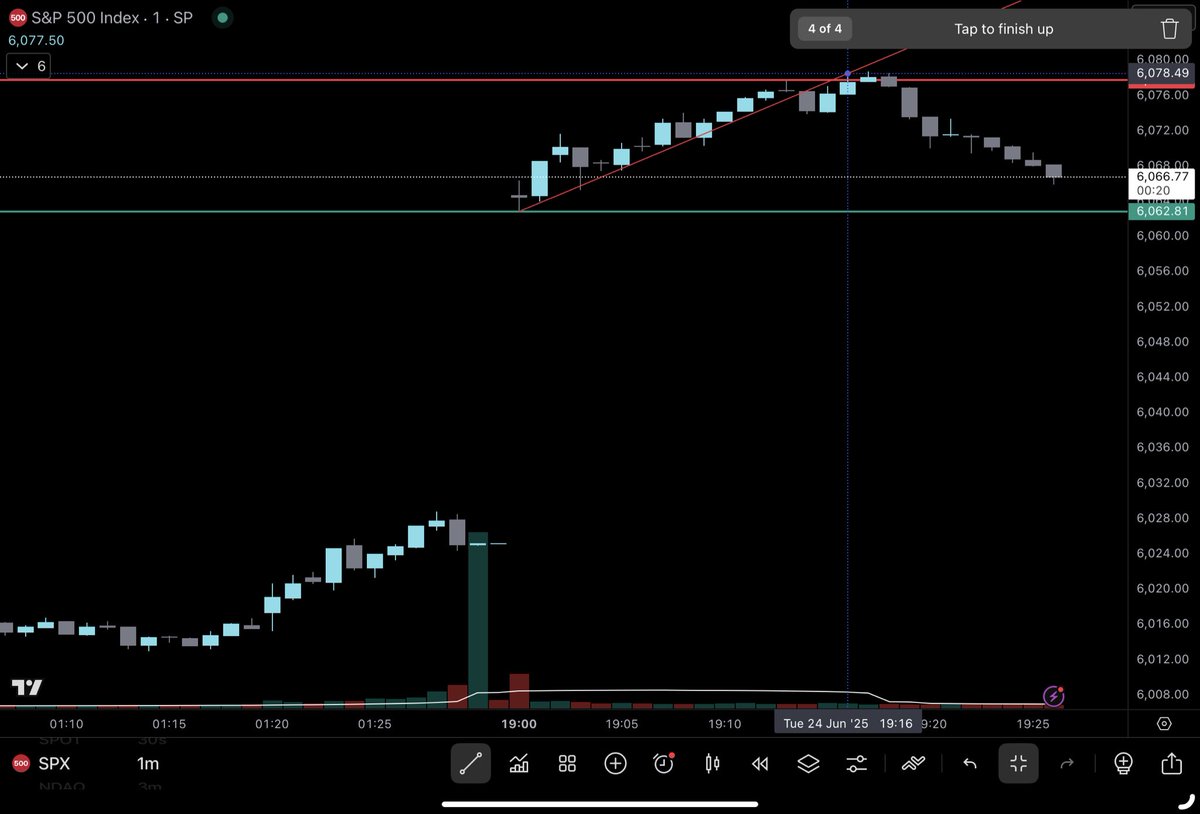
Task: Tap the share export icon
Action: click(x=1171, y=764)
